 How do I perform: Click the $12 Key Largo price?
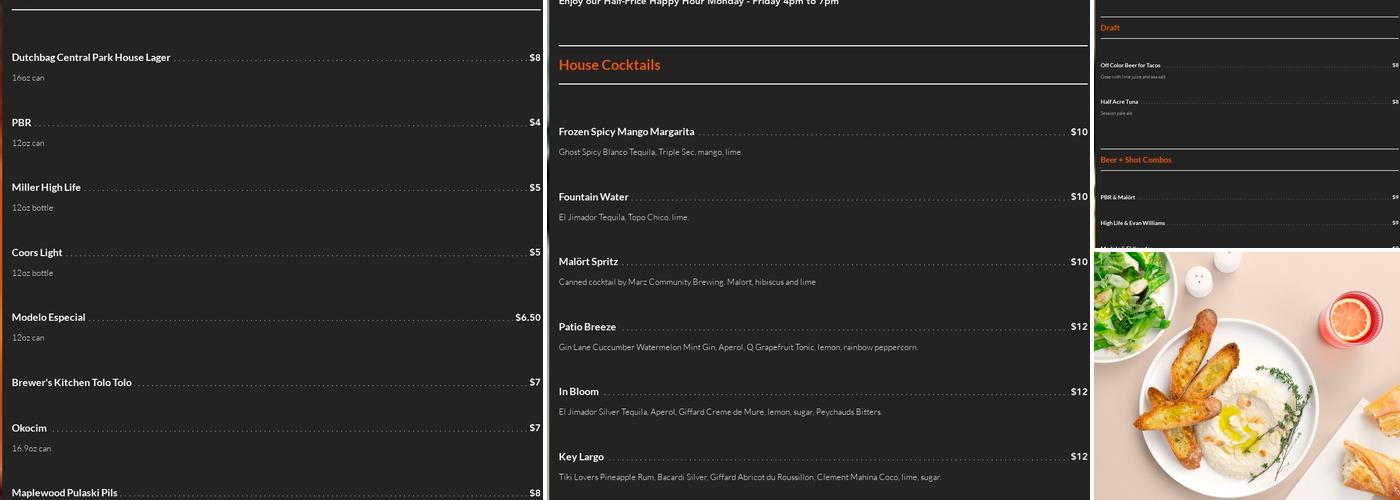[x=1079, y=457]
